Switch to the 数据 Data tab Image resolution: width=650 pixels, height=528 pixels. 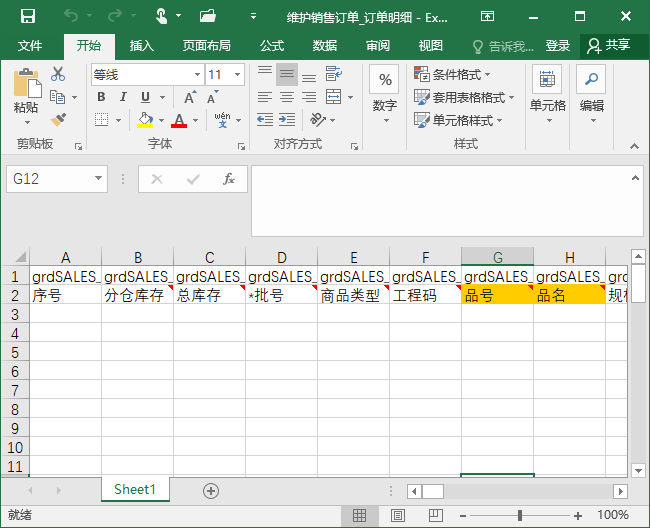[x=325, y=45]
